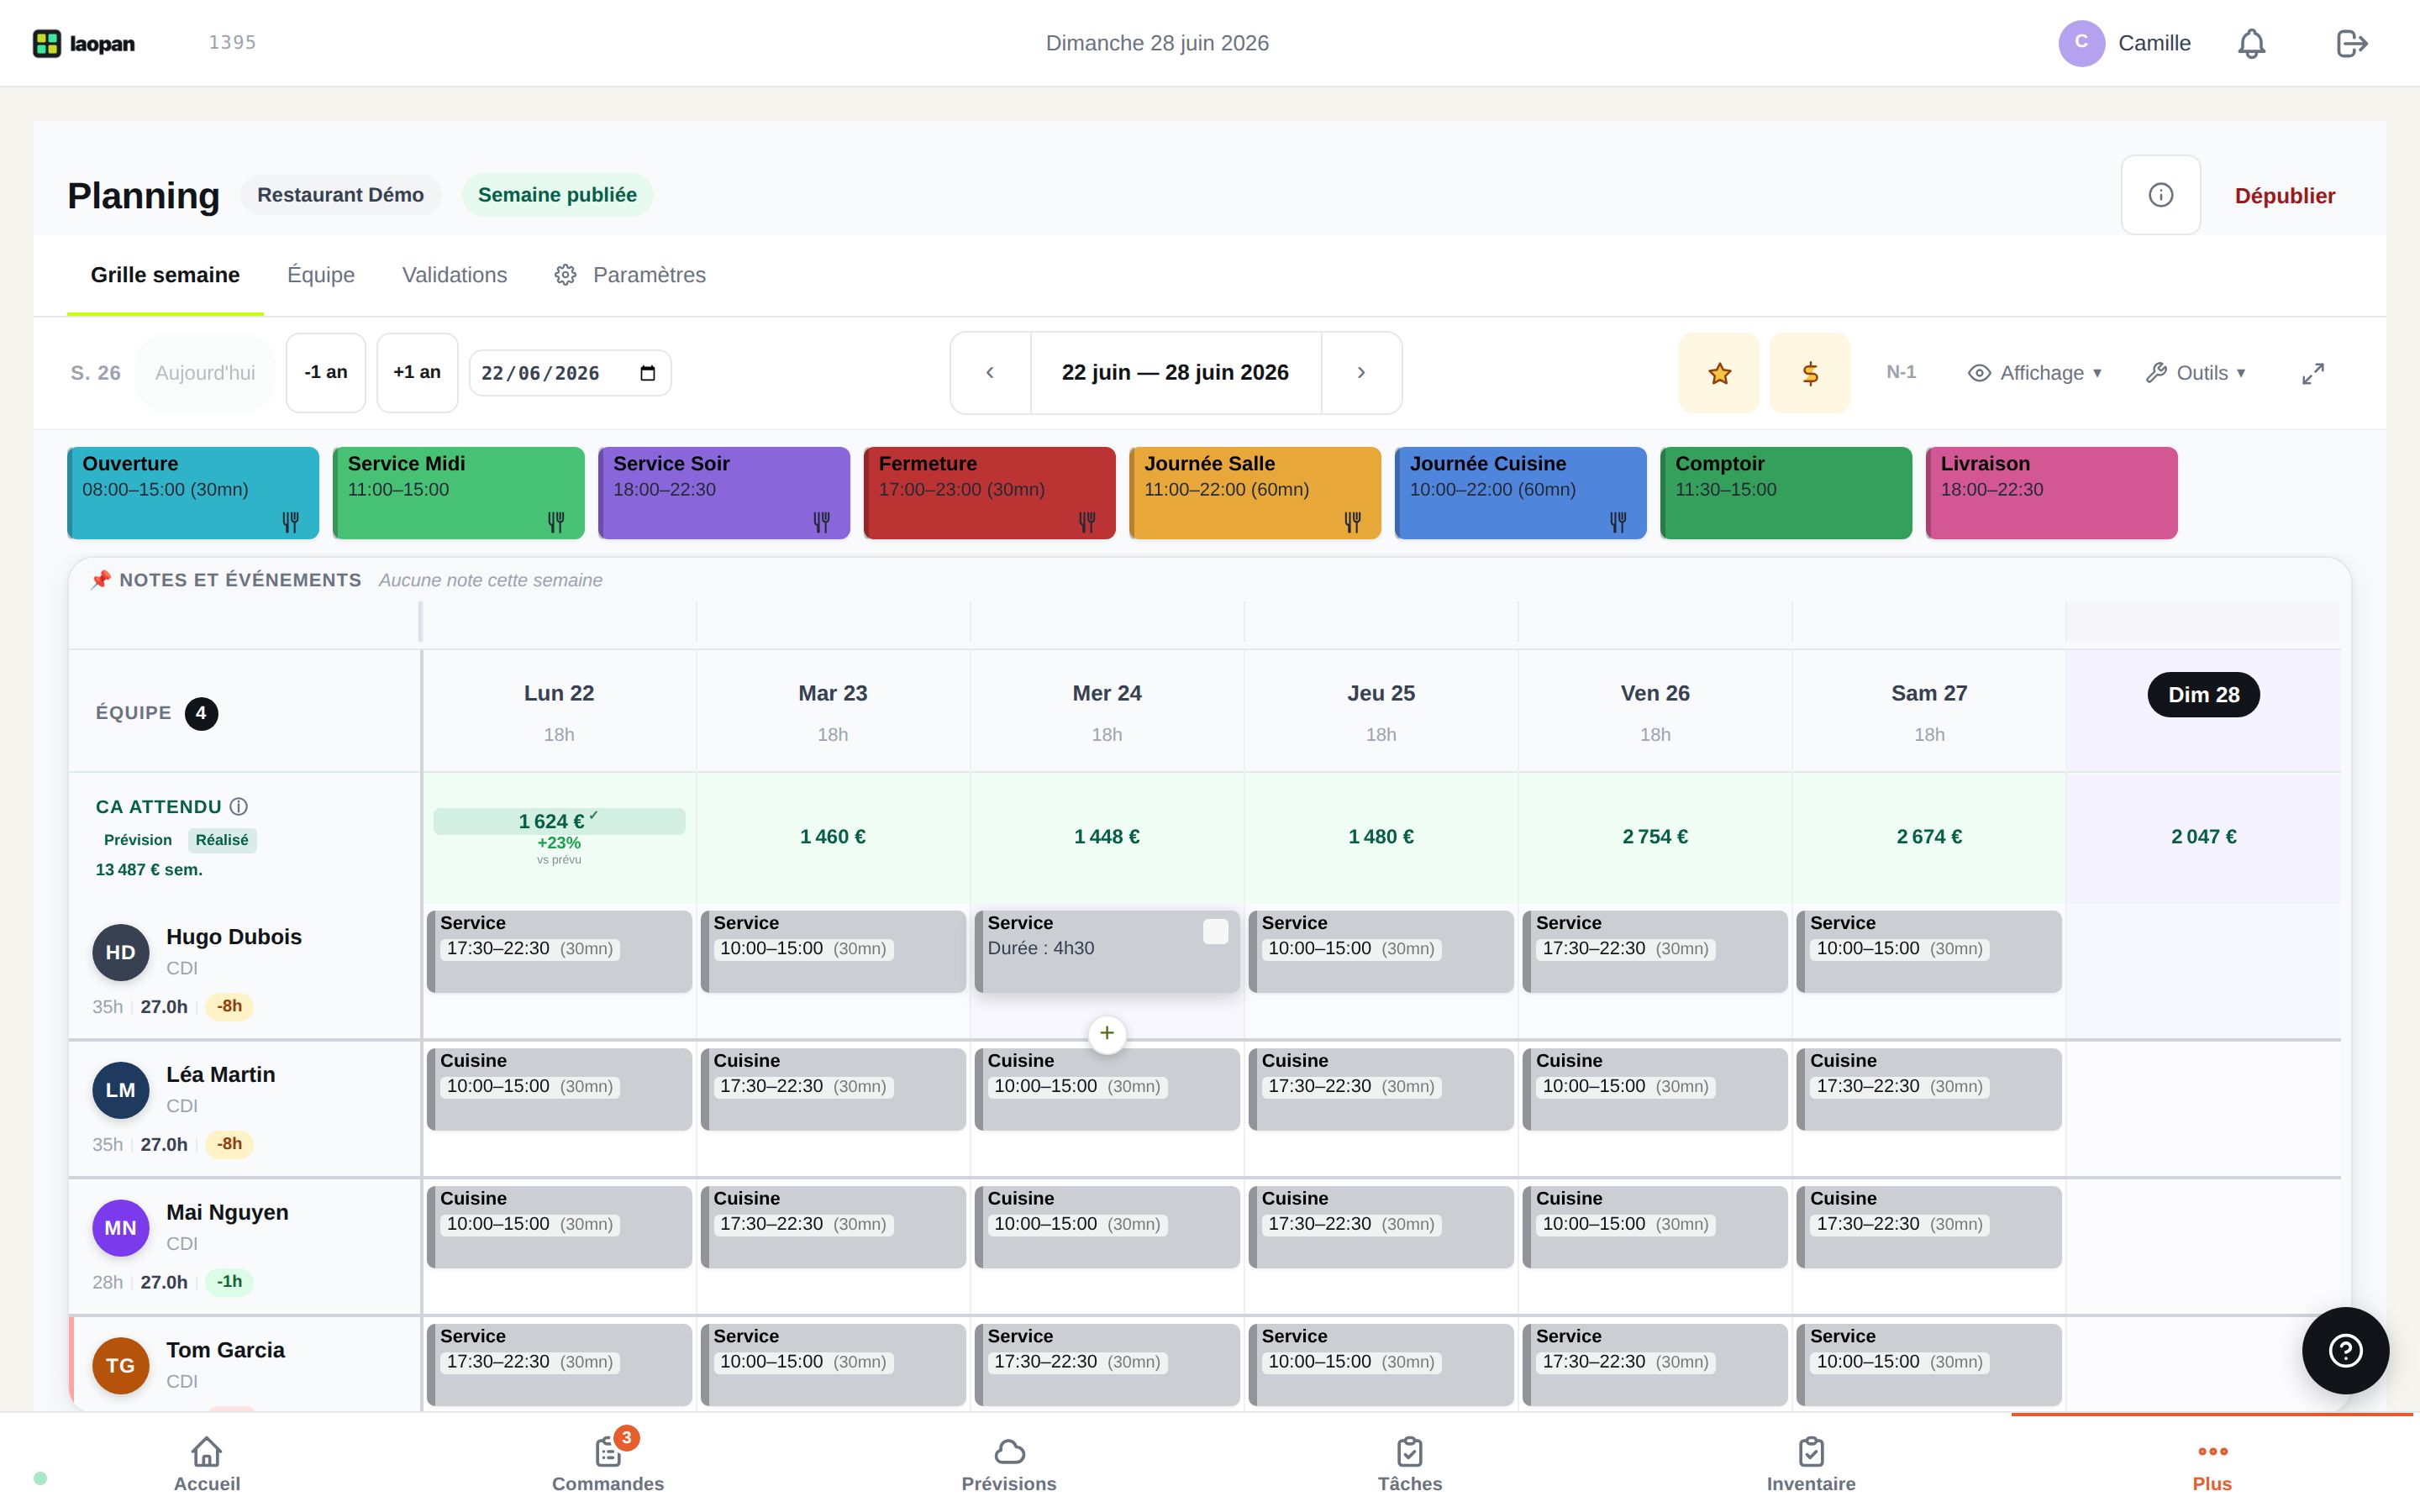Image resolution: width=2420 pixels, height=1512 pixels.
Task: Open Inventaire from bottom navigation
Action: 1811,1464
